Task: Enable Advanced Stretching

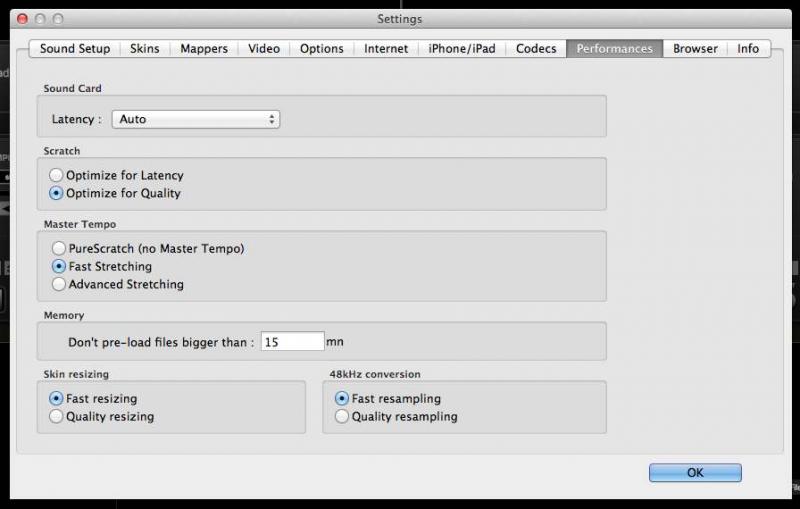Action: [x=60, y=285]
